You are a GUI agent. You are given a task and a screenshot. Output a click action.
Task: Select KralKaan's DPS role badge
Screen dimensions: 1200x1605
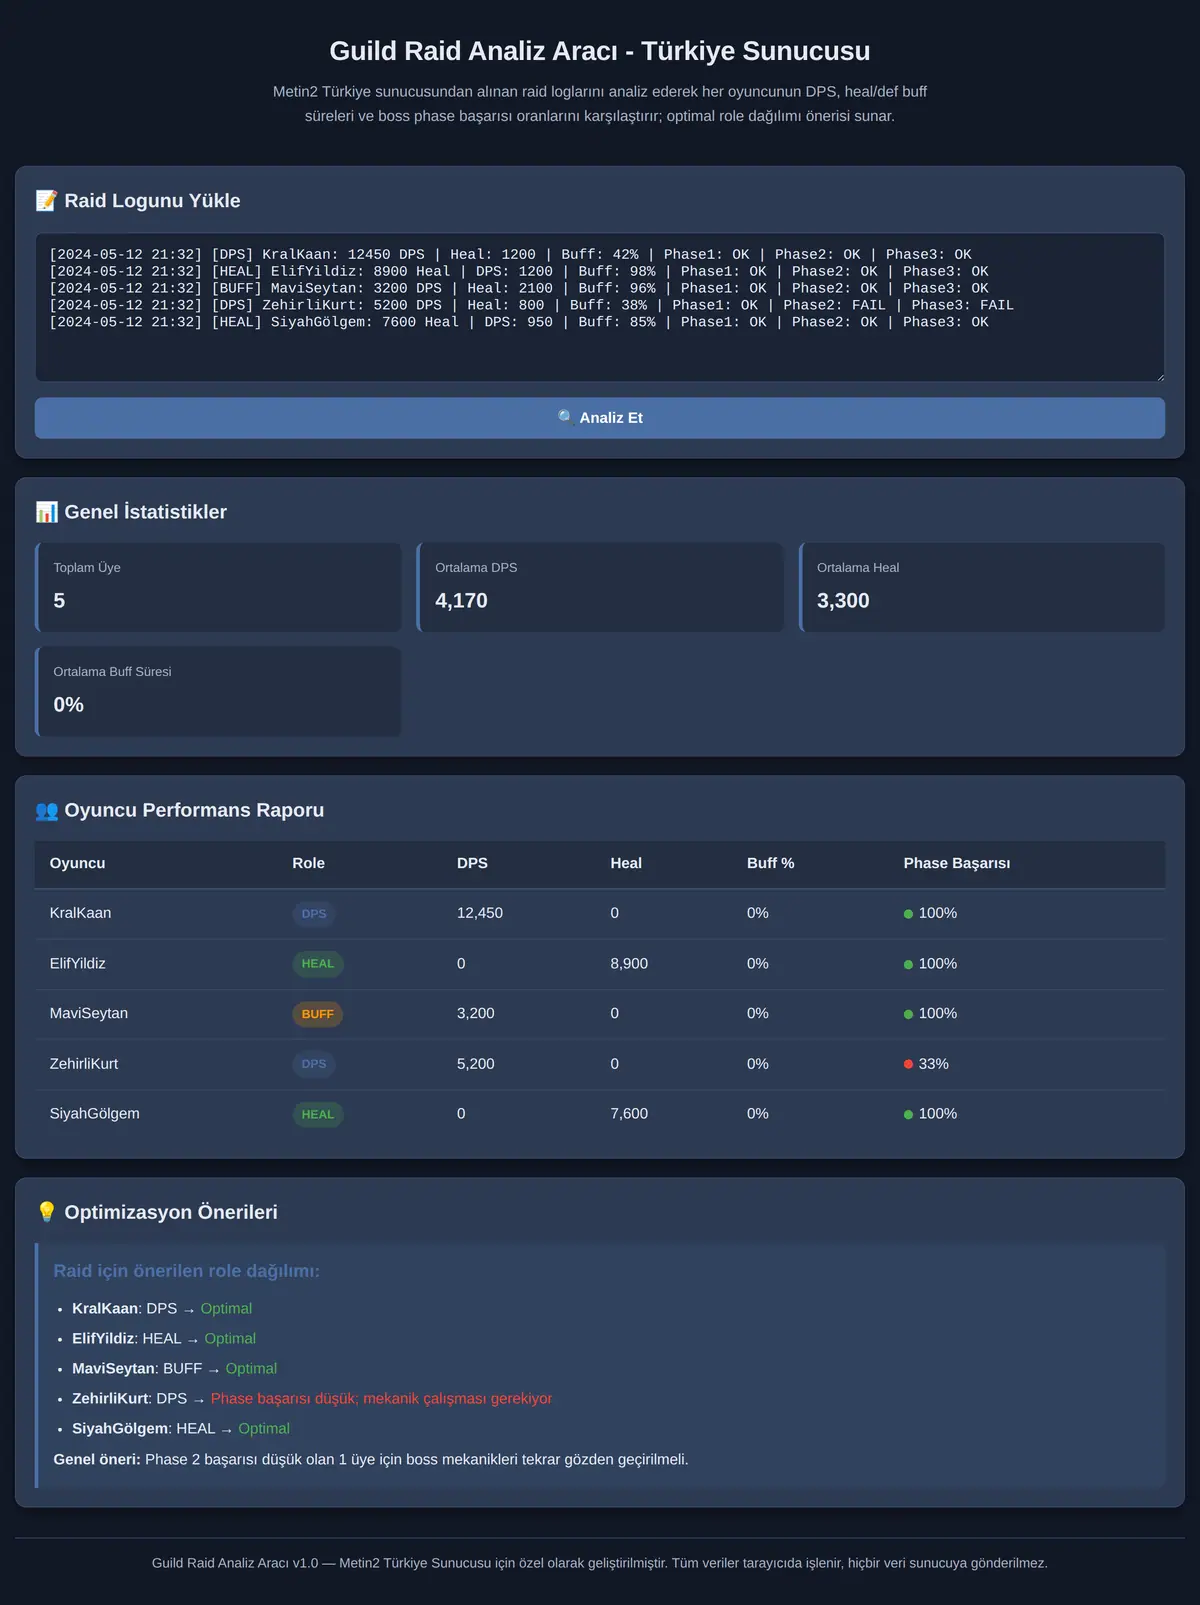tap(314, 914)
